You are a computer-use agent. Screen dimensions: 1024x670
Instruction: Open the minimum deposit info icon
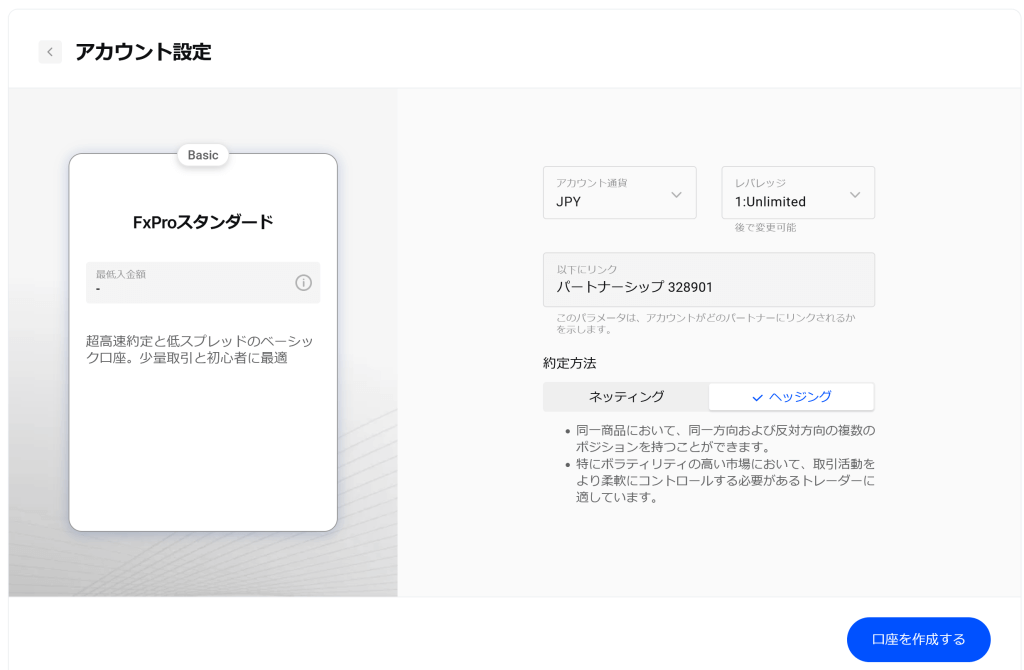pos(303,283)
